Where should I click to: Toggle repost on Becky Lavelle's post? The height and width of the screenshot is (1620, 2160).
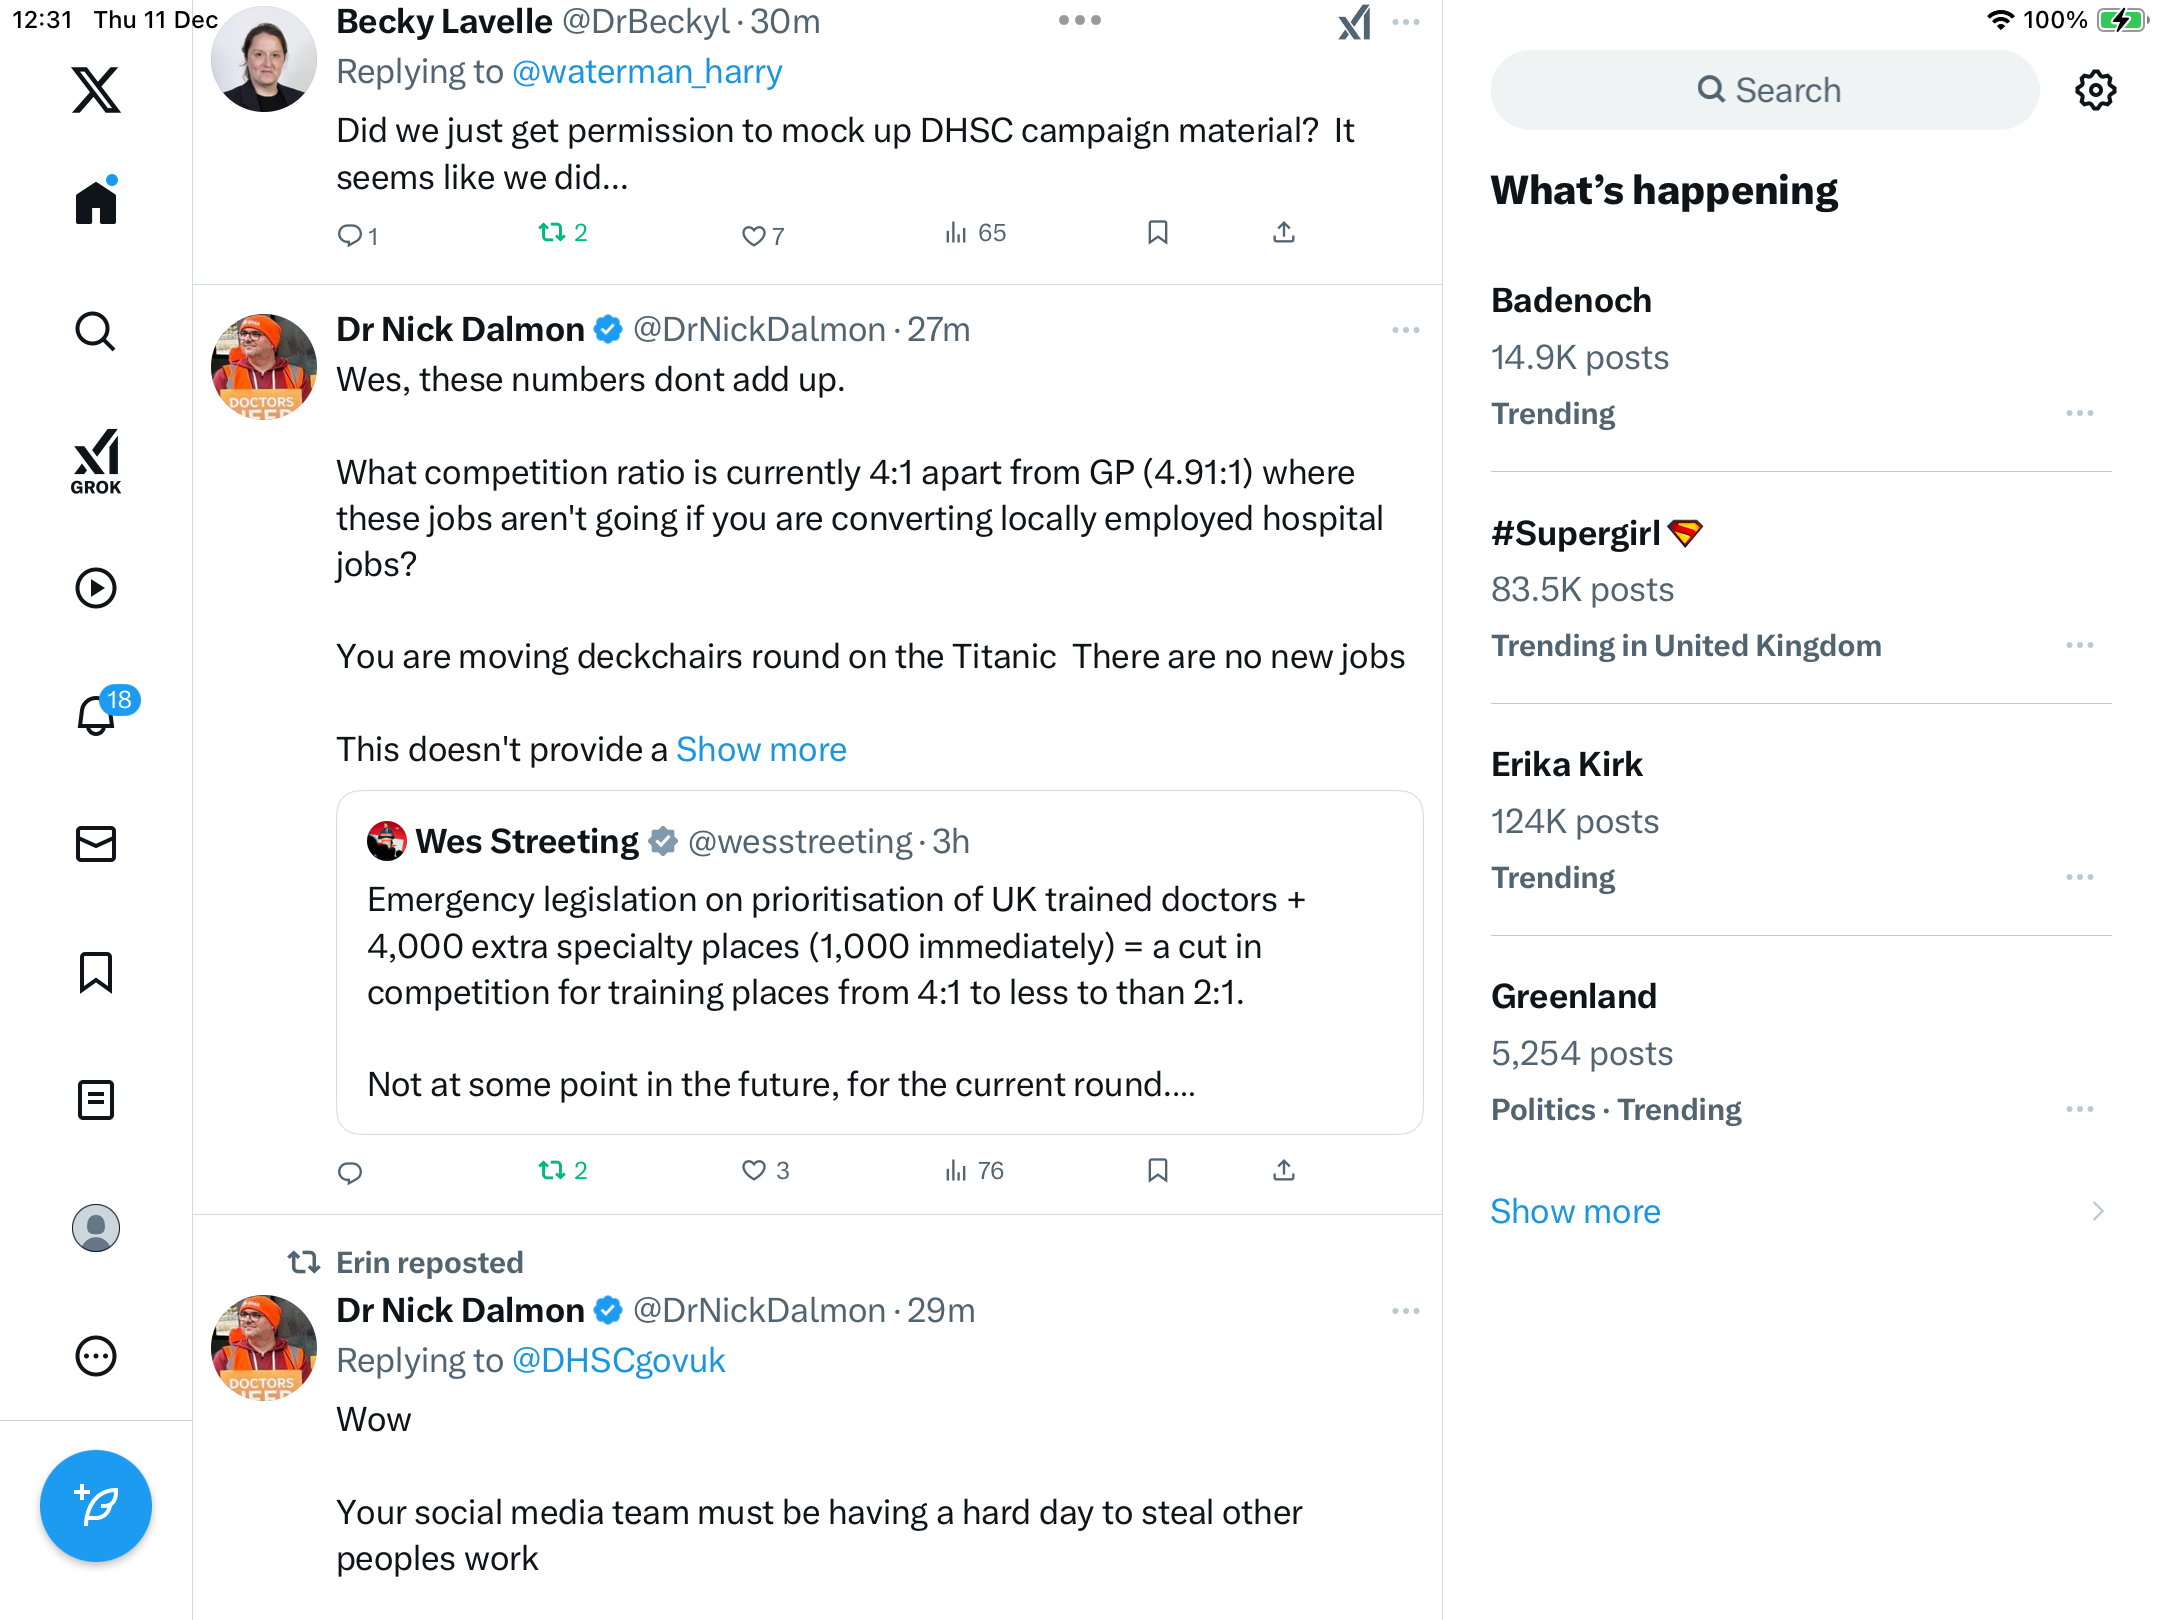[552, 233]
